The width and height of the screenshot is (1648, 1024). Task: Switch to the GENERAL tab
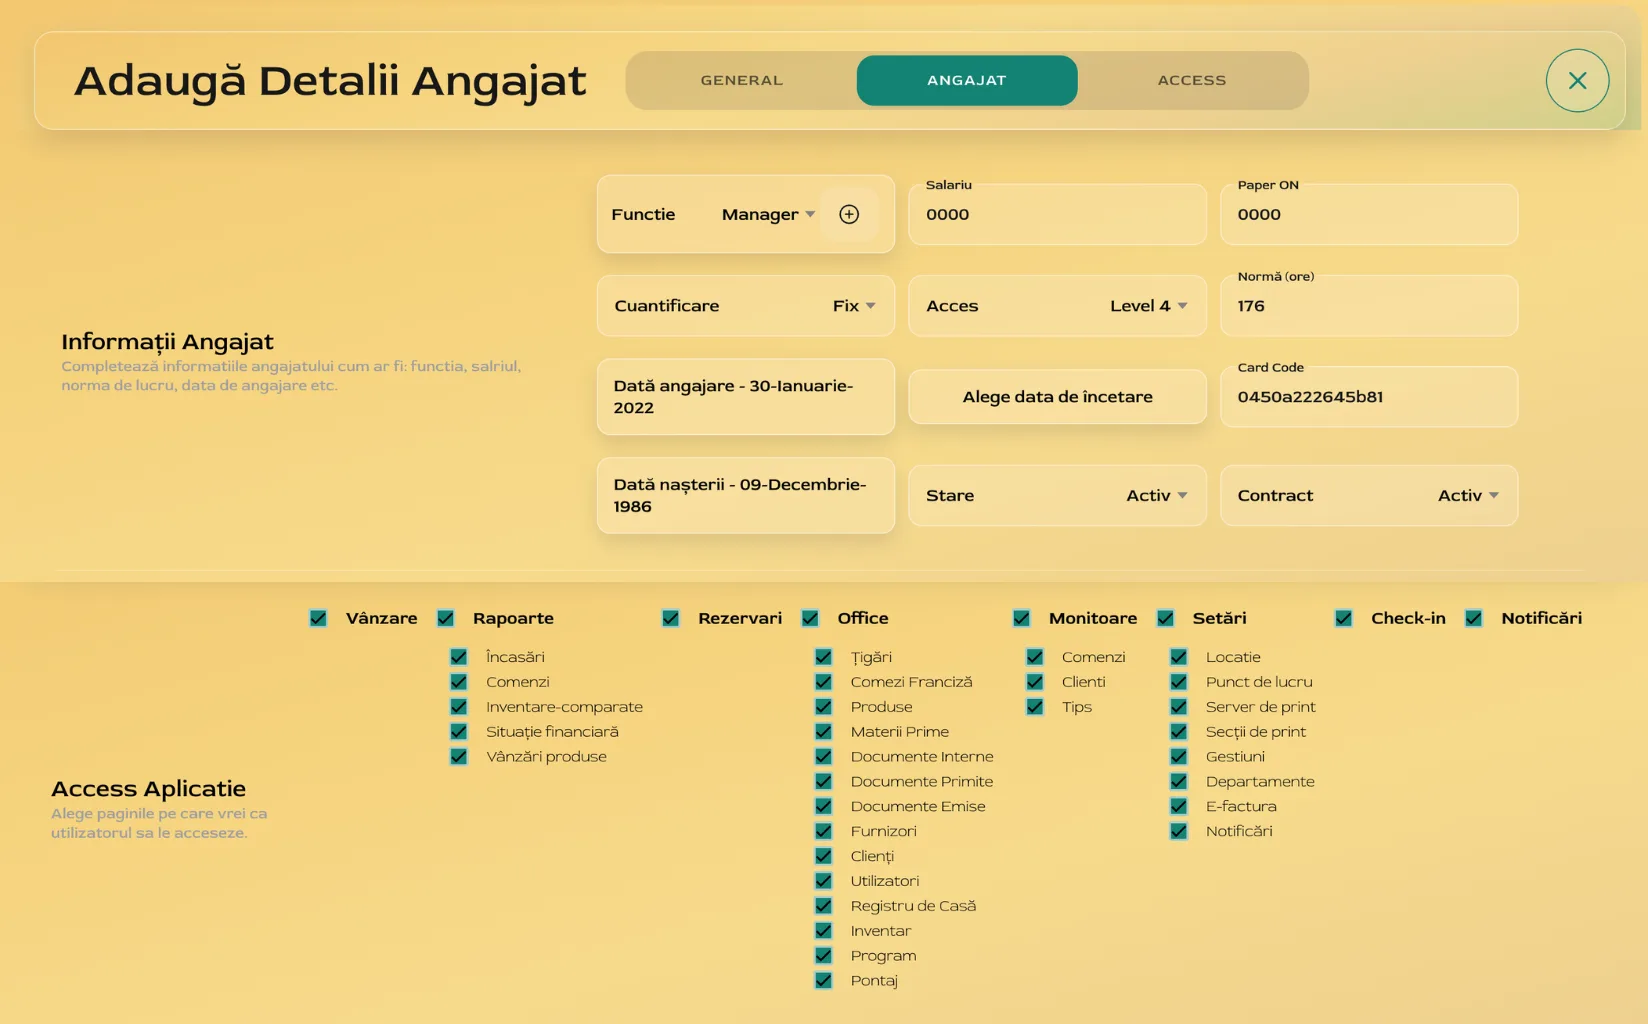tap(741, 80)
